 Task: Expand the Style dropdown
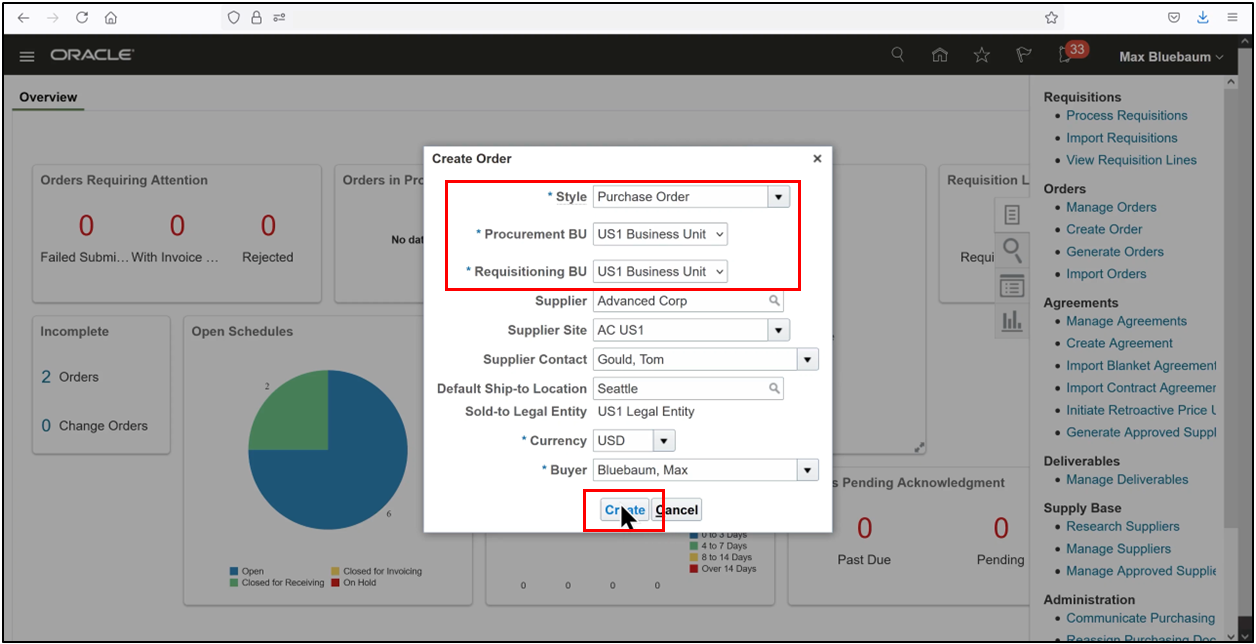(x=777, y=196)
